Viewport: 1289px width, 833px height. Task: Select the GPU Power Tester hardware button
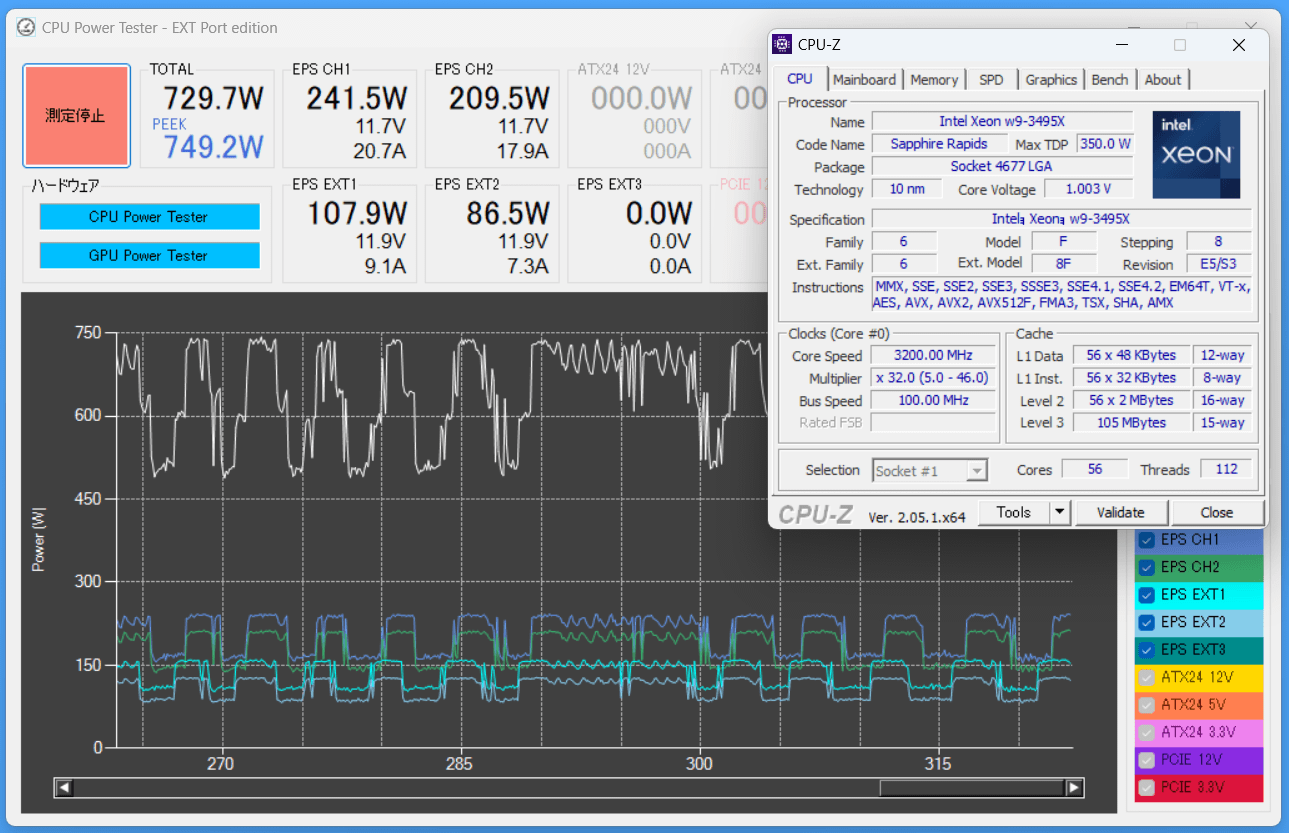pyautogui.click(x=149, y=255)
